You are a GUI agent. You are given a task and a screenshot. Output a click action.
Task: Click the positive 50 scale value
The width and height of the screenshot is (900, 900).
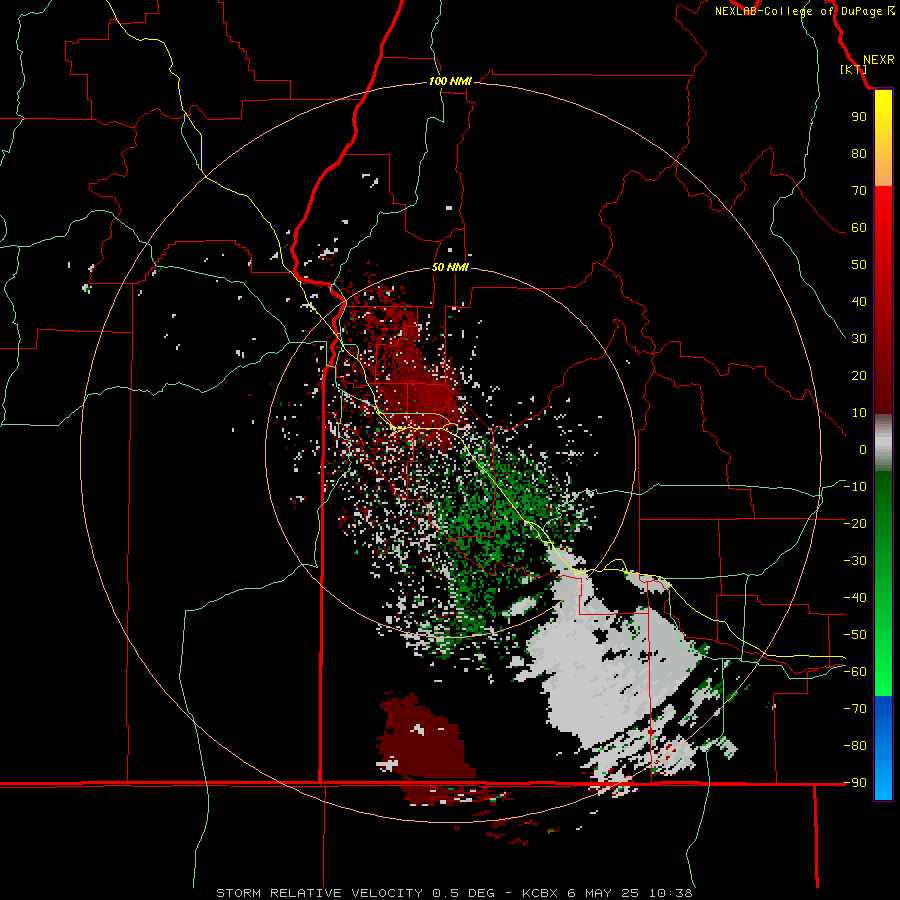(x=859, y=265)
